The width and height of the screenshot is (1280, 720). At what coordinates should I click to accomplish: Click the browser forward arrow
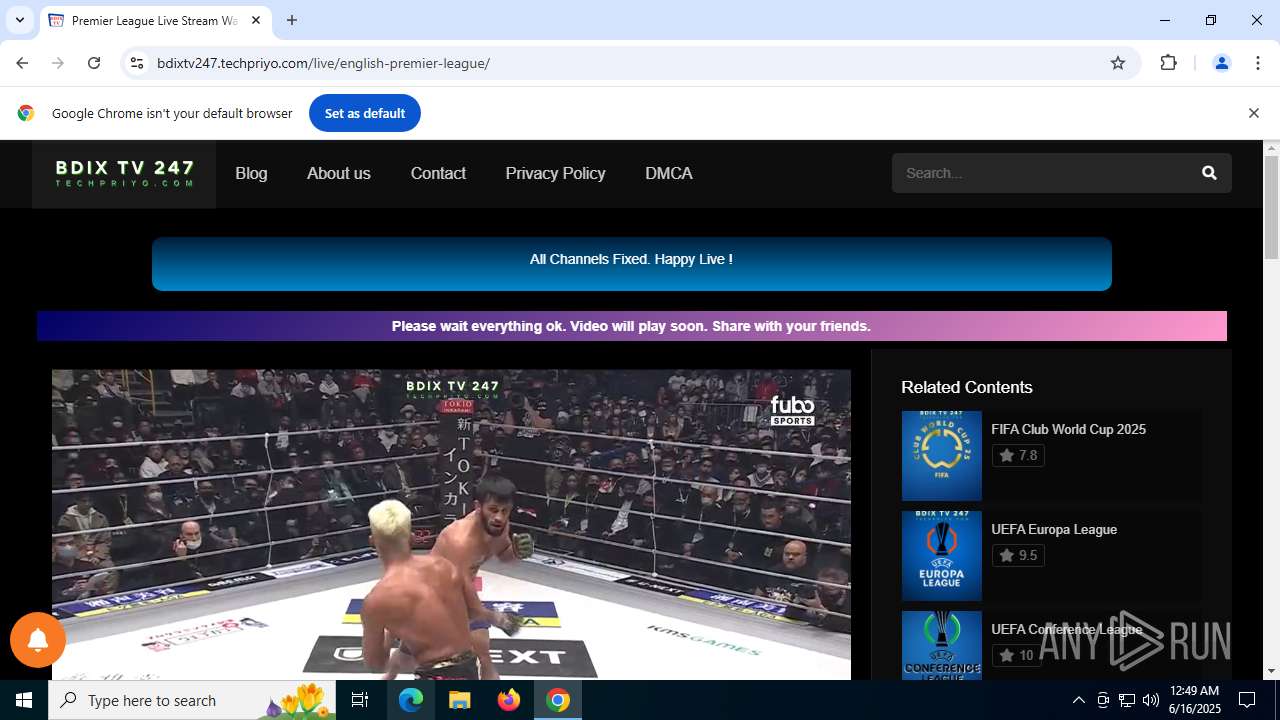click(58, 63)
